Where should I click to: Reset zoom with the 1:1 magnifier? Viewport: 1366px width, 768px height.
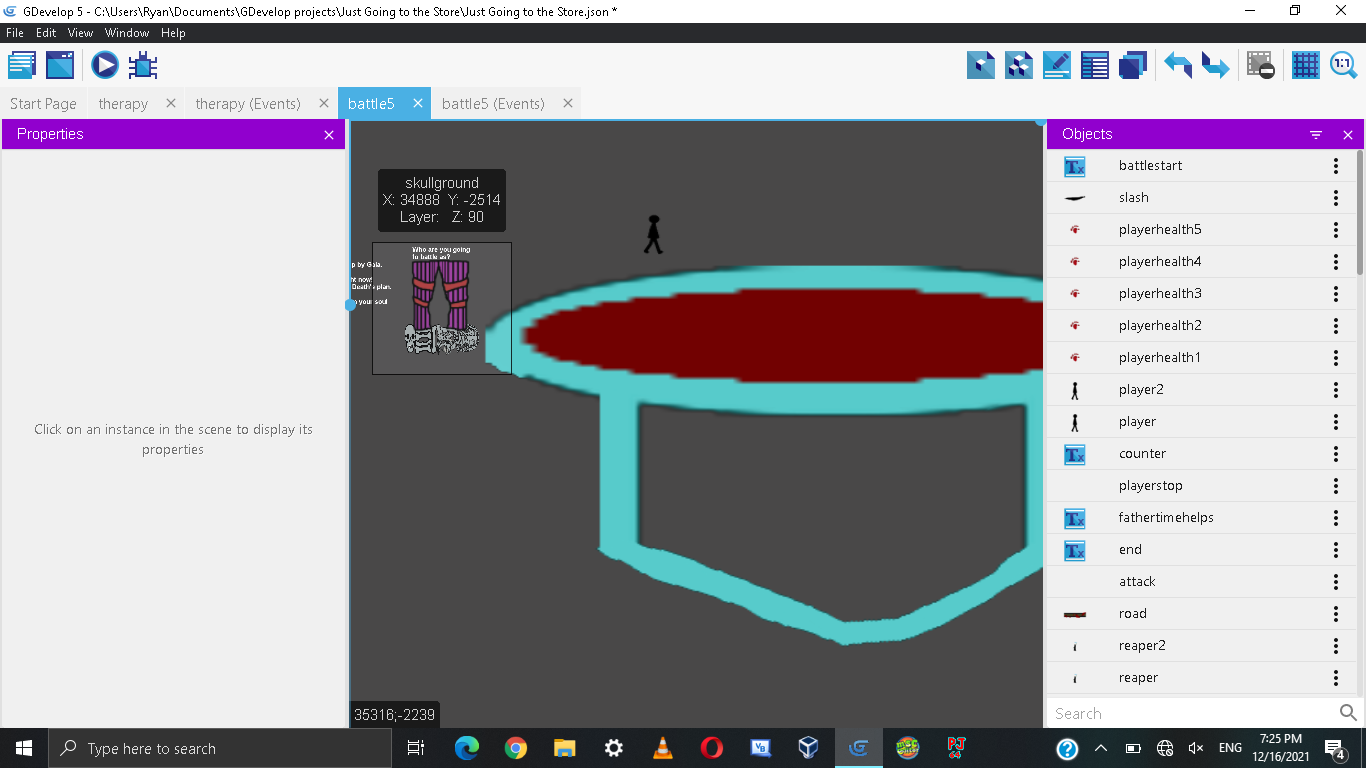[1343, 66]
